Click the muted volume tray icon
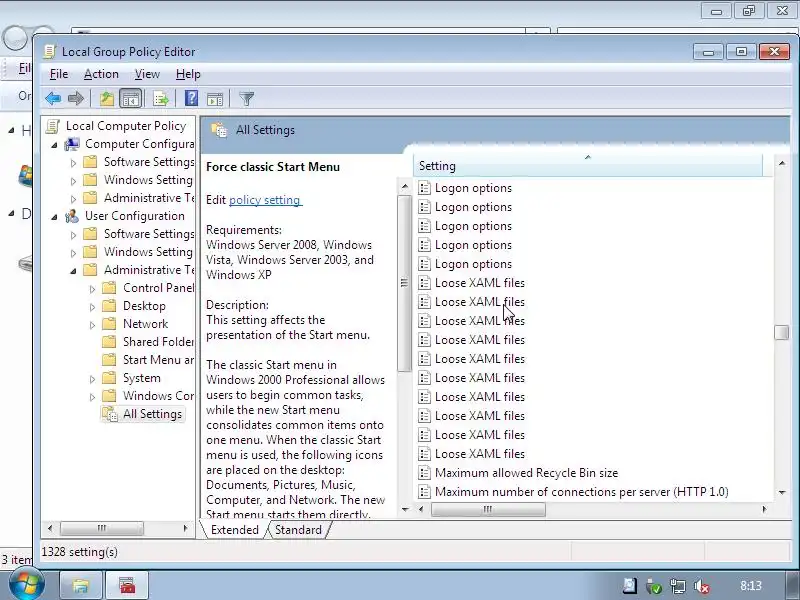800x600 pixels. click(x=702, y=586)
